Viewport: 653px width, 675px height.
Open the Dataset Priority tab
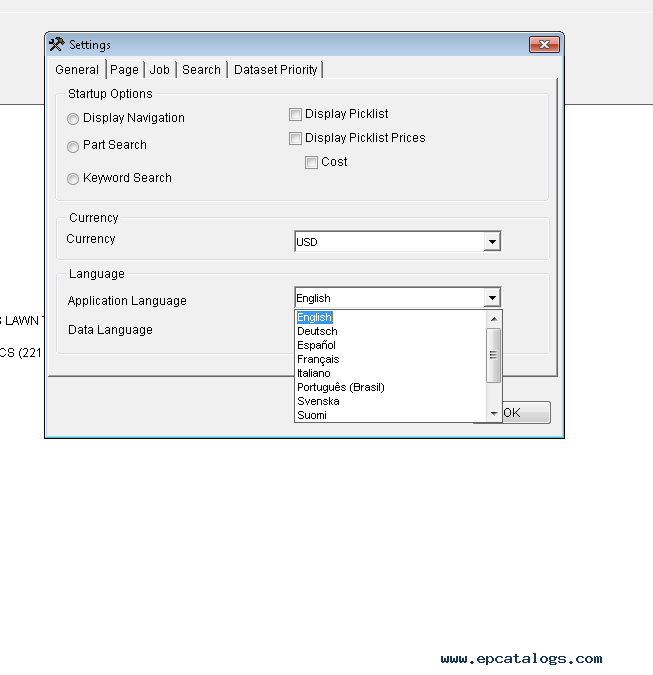[275, 70]
